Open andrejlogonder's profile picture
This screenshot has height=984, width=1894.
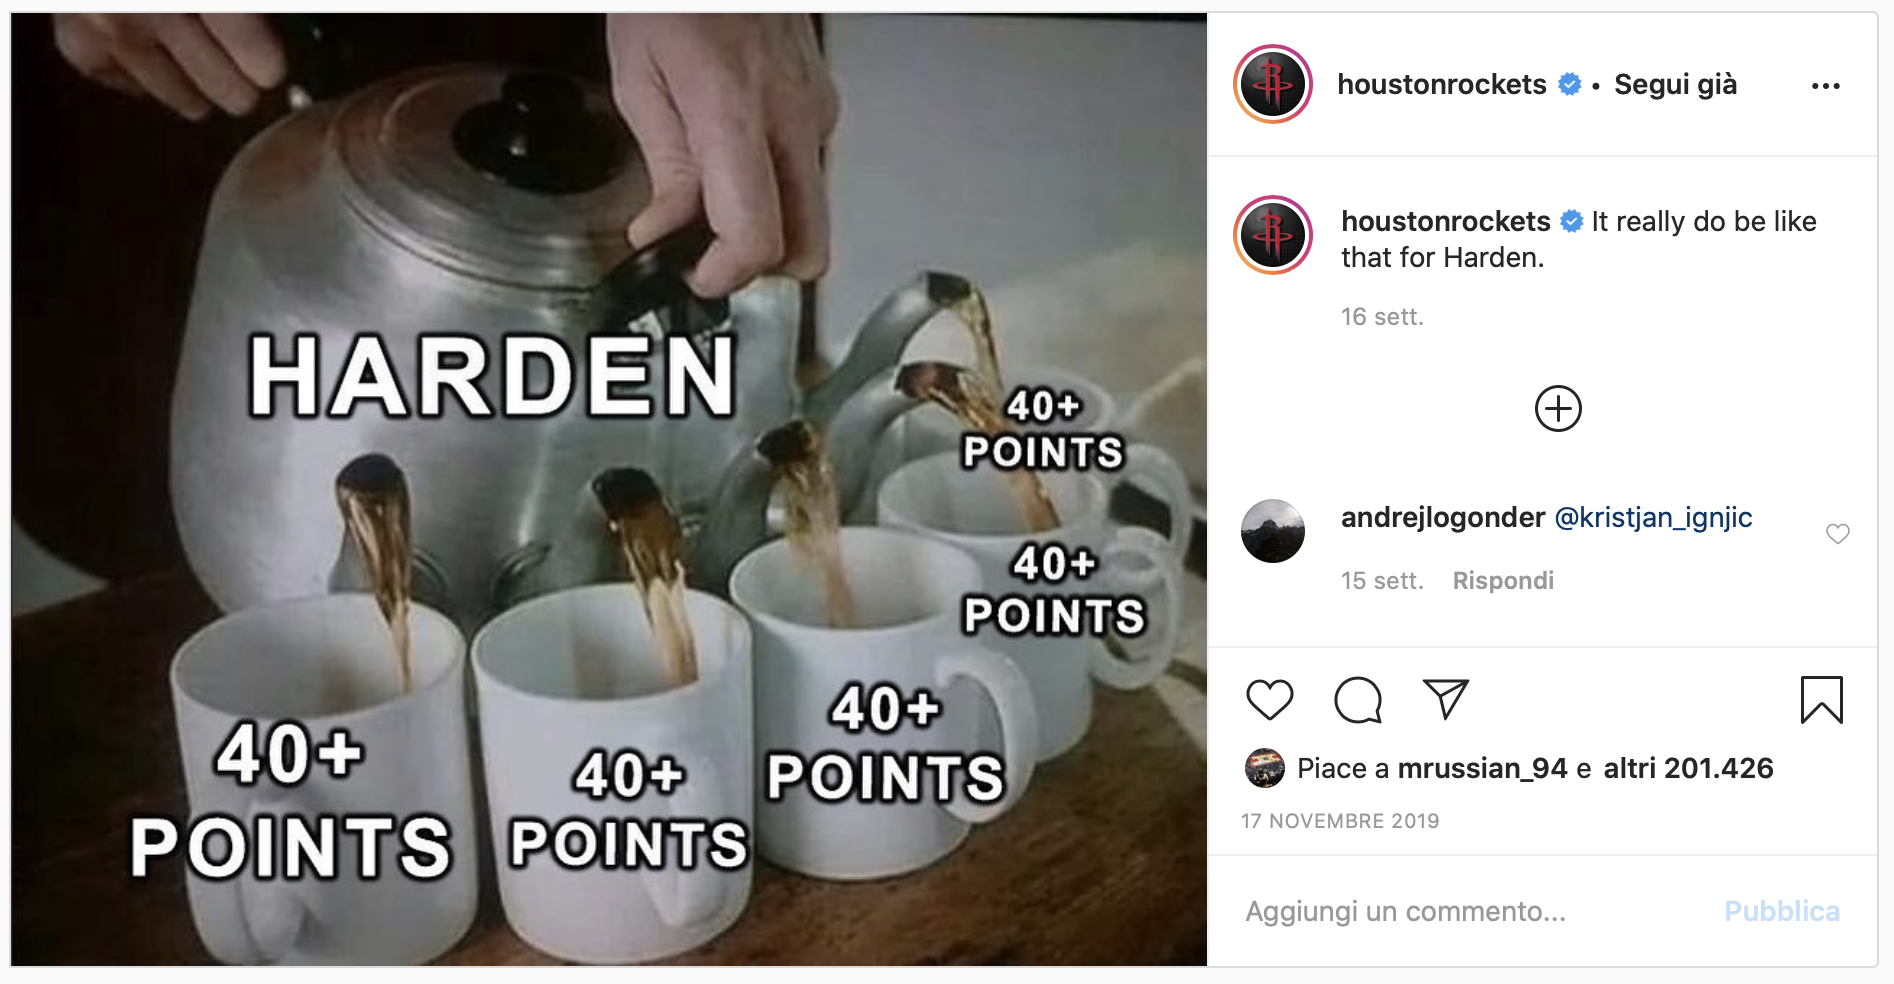(1273, 531)
